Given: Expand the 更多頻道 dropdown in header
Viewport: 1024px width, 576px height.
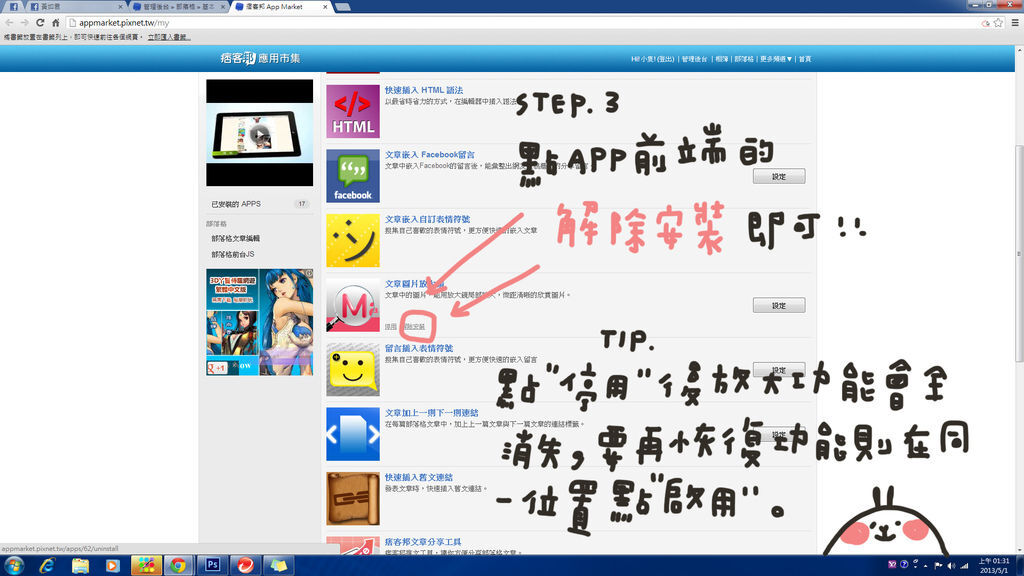Looking at the screenshot, I should pos(775,59).
